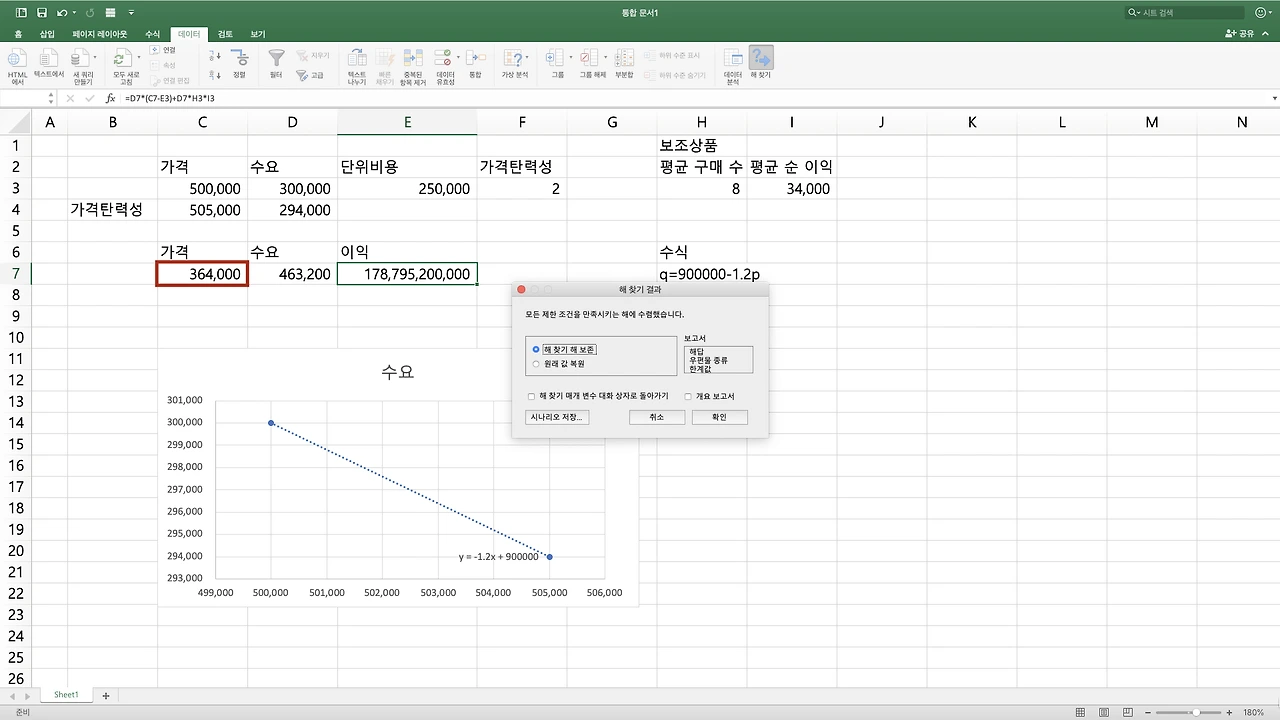Viewport: 1280px width, 720px height.
Task: Open the 정렬 sort dialog icon
Action: [239, 58]
